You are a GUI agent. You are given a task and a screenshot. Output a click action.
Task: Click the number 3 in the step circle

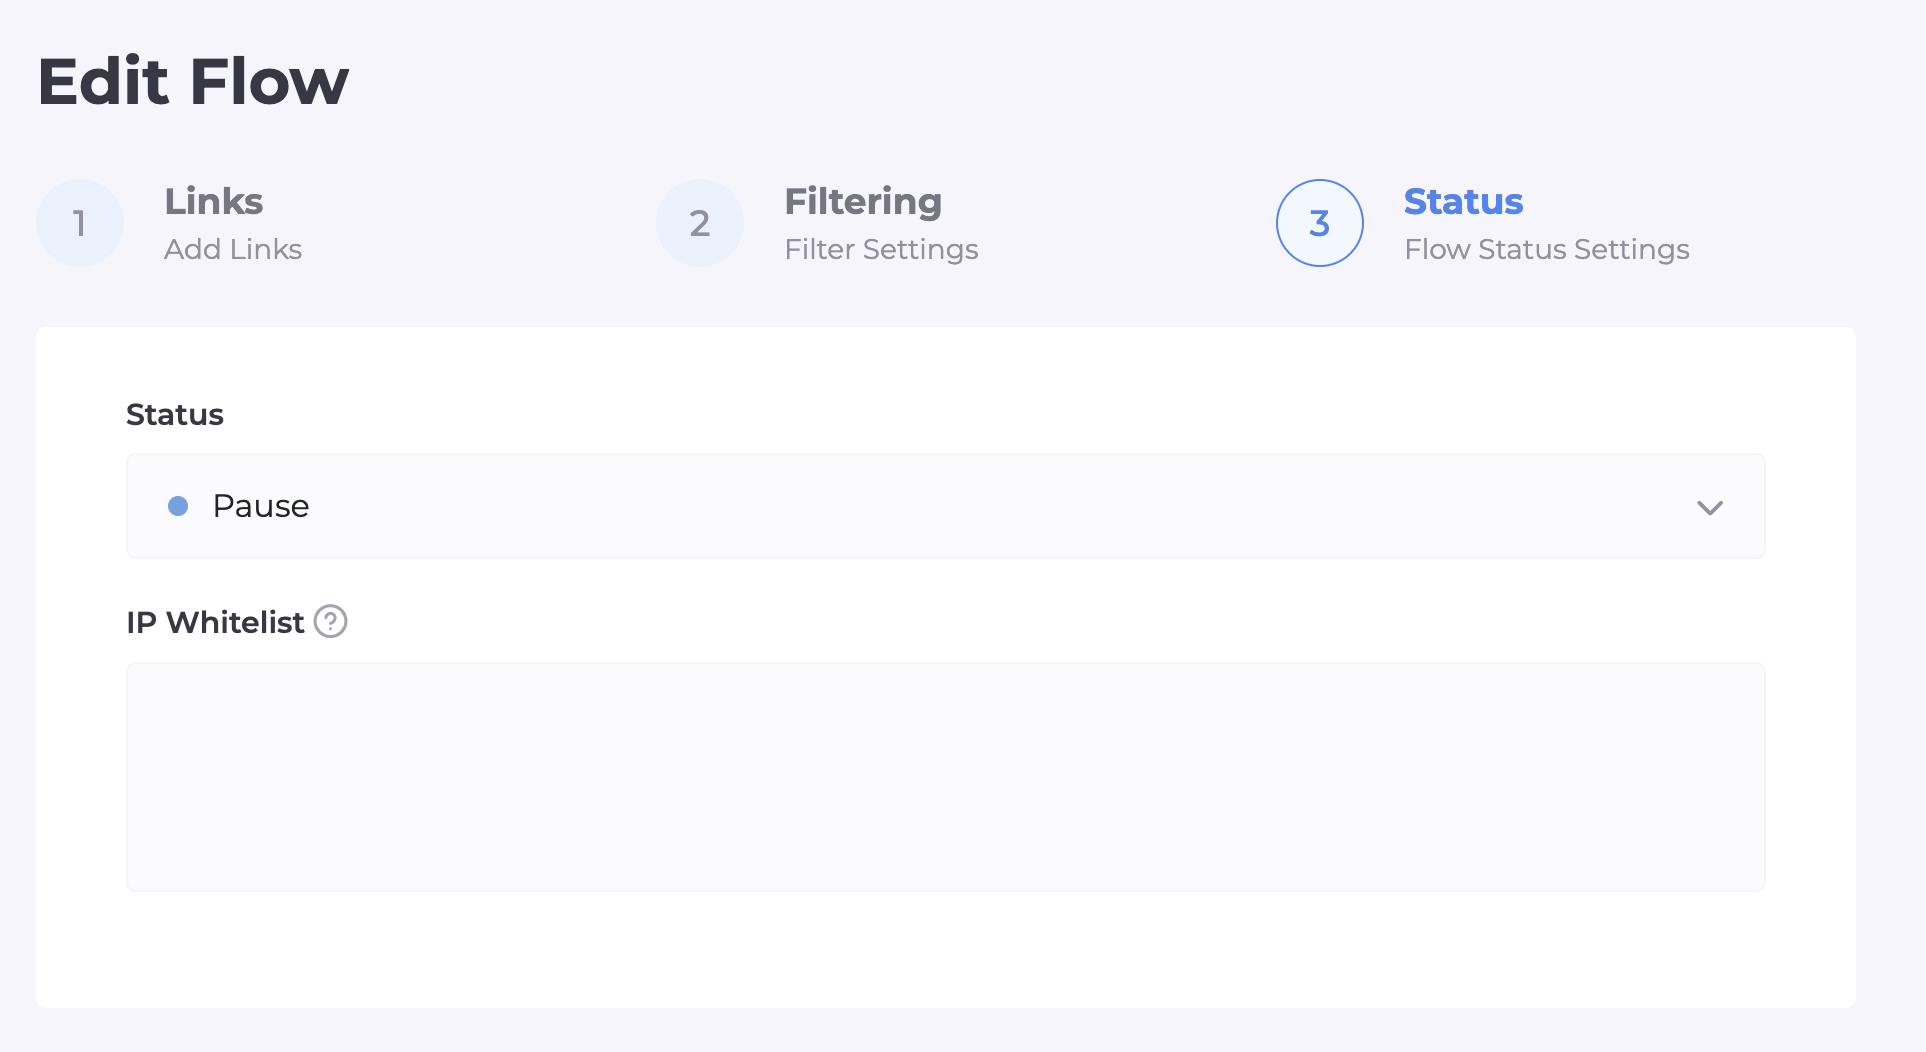(1320, 223)
